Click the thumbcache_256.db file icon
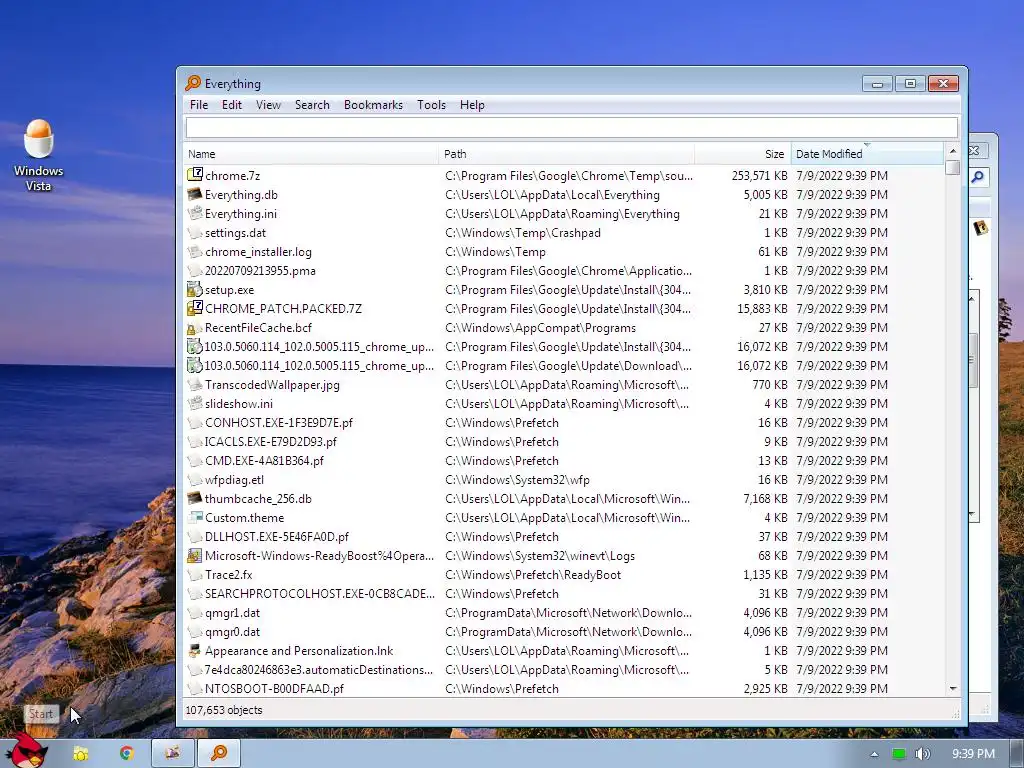 click(x=195, y=498)
